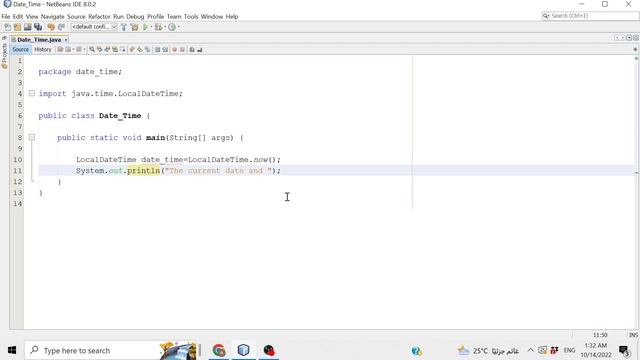
Task: Click the Shift Line Left icon
Action: [x=157, y=49]
